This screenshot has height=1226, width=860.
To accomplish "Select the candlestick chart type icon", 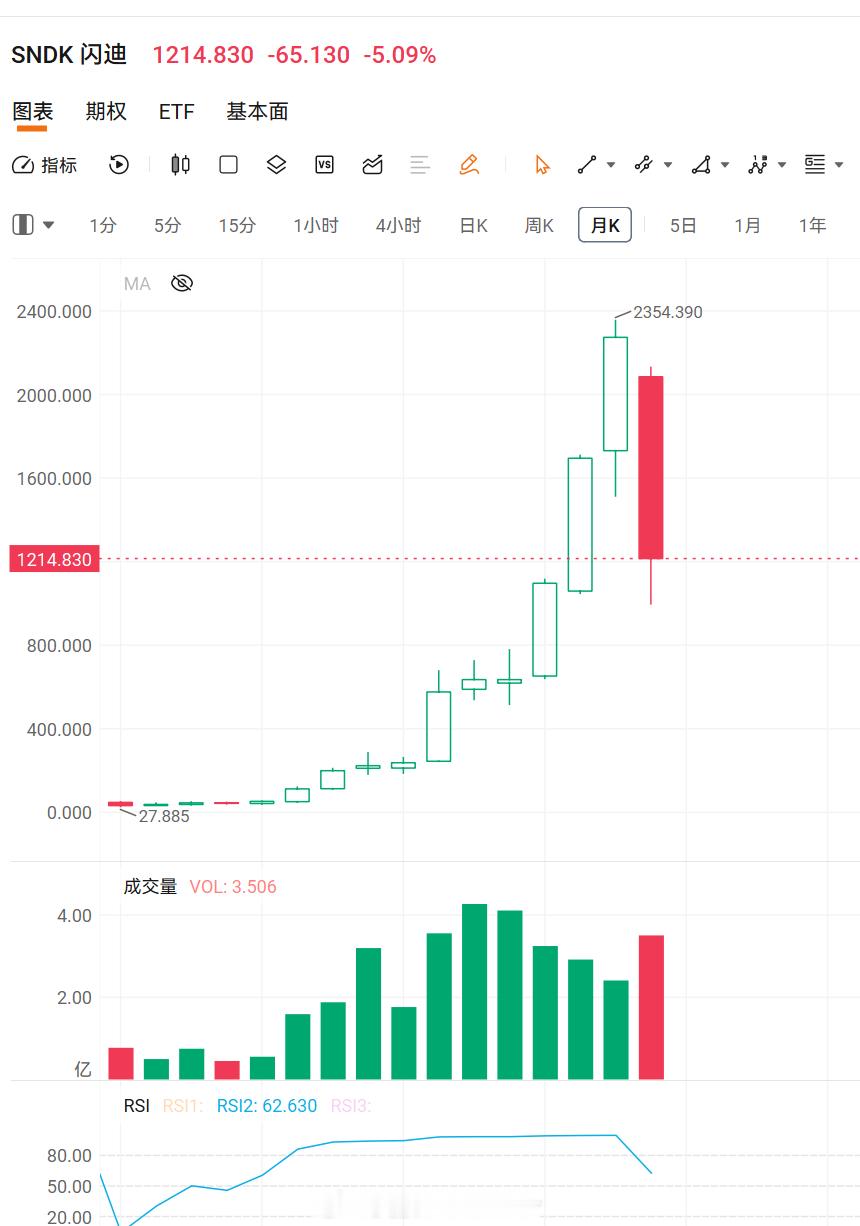I will pyautogui.click(x=180, y=165).
